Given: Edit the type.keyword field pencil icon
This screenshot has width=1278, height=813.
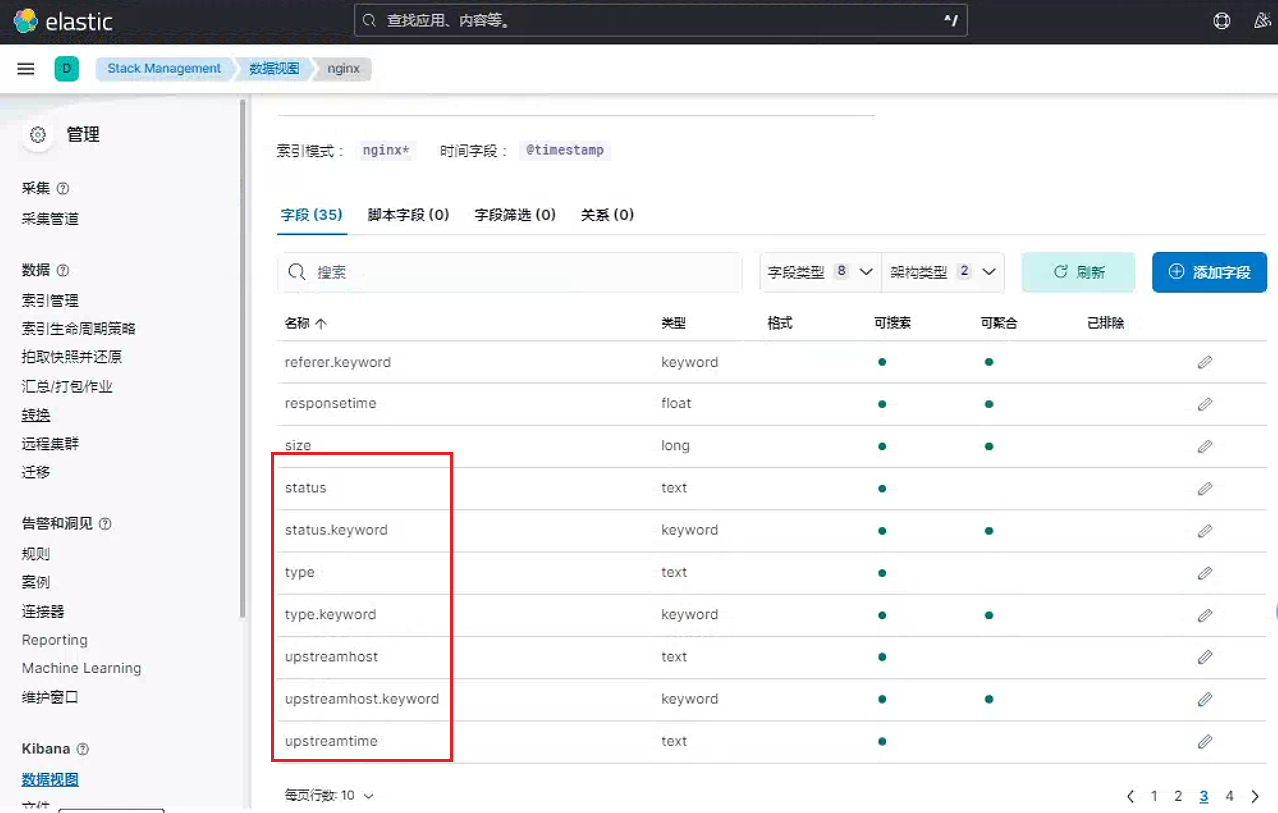Looking at the screenshot, I should click(x=1205, y=615).
